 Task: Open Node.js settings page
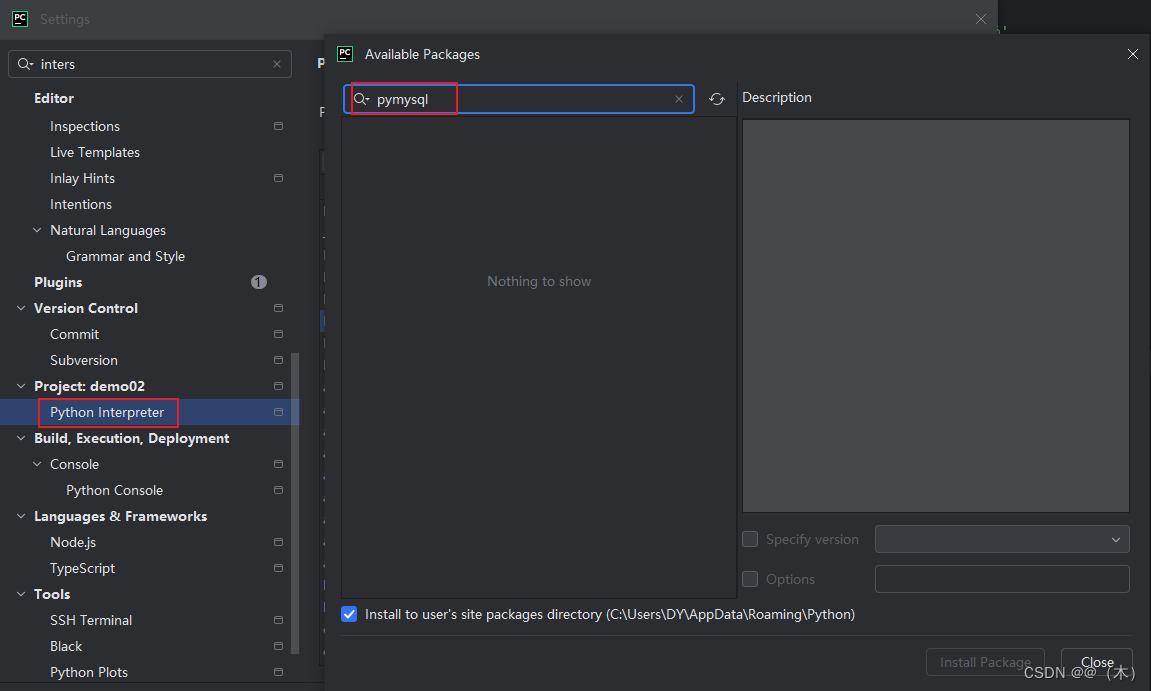[73, 543]
